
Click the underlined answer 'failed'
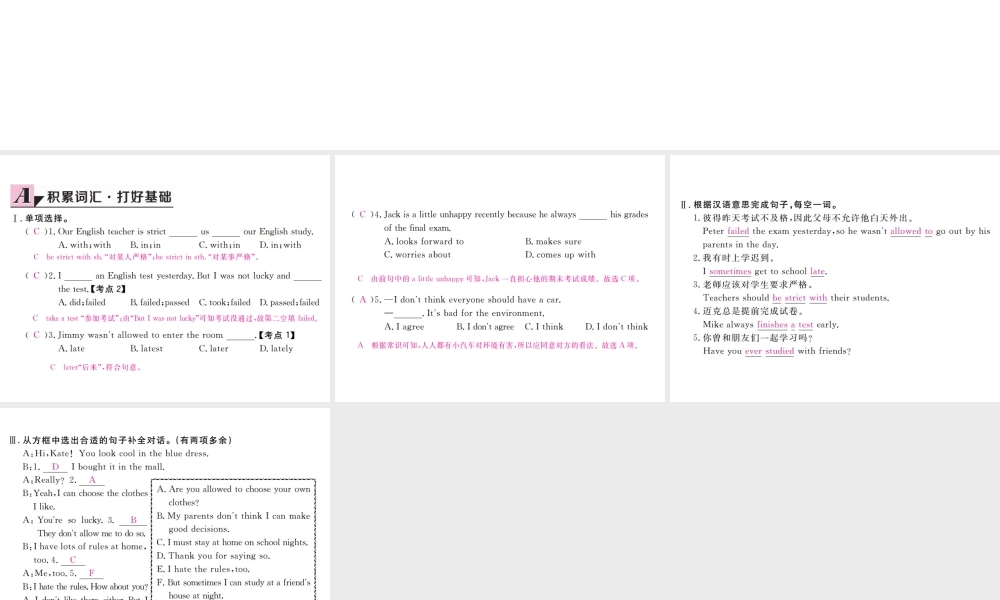[x=738, y=231]
